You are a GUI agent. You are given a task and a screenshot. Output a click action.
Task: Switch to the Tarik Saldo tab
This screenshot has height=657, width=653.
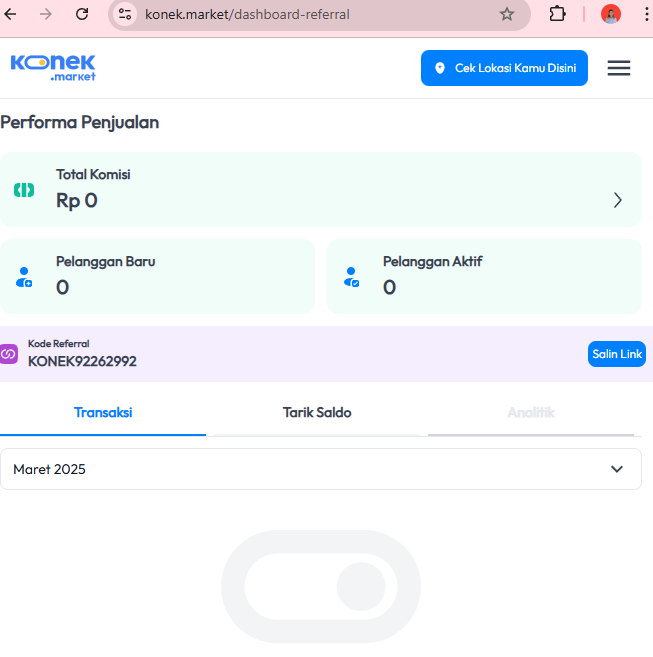(317, 413)
